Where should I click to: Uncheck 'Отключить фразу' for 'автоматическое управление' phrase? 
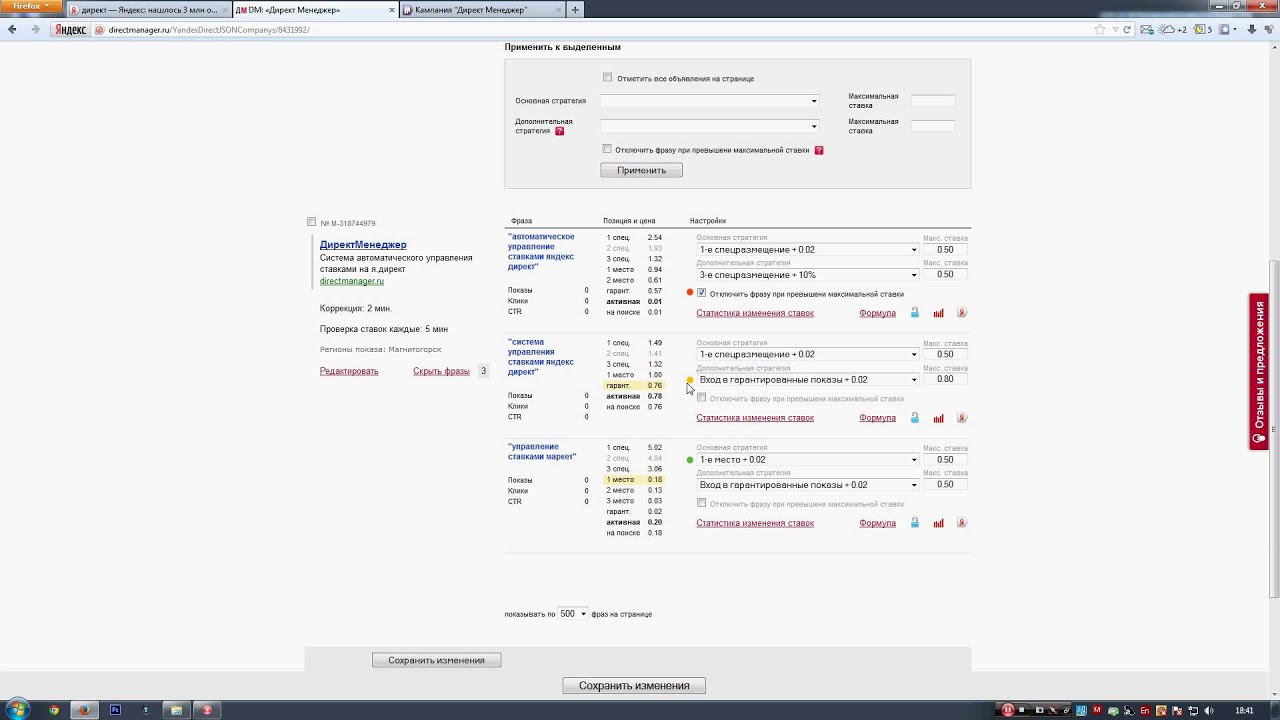[x=702, y=293]
